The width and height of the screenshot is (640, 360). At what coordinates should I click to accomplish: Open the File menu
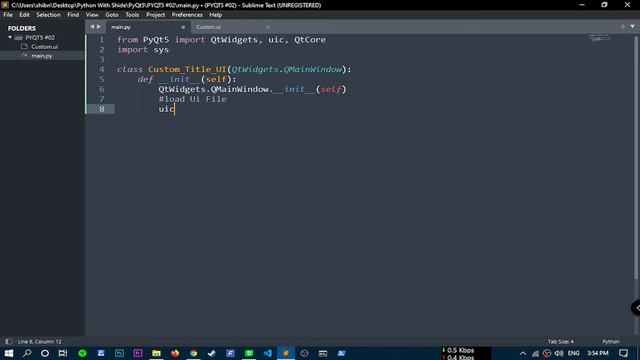tap(8, 15)
